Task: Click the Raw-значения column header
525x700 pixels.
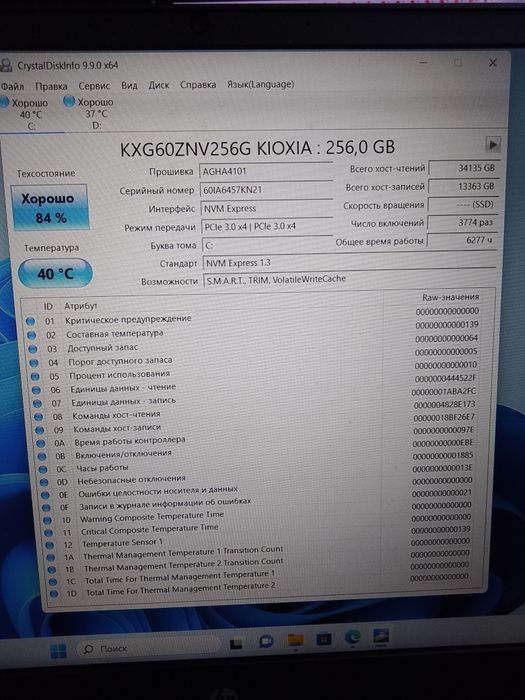Action: (x=450, y=297)
